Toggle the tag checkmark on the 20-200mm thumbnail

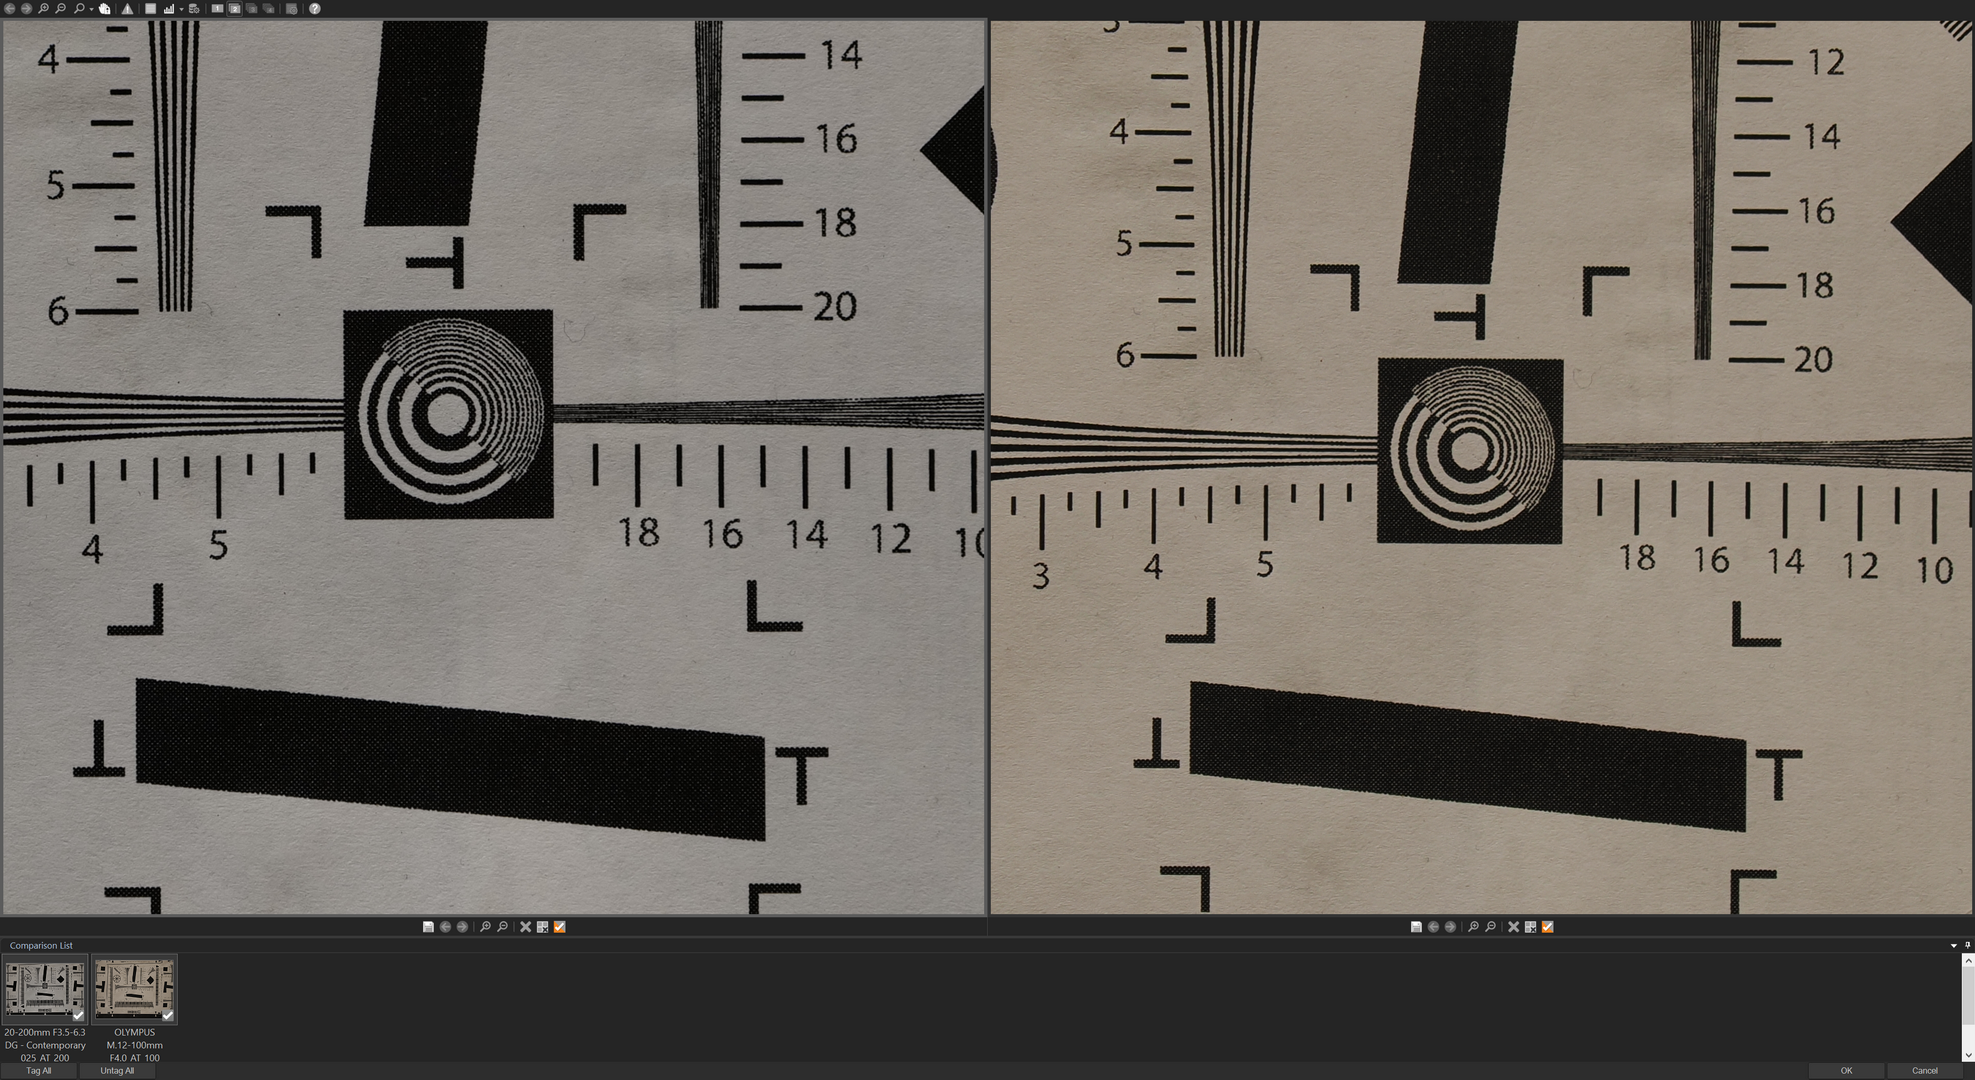click(x=78, y=1016)
